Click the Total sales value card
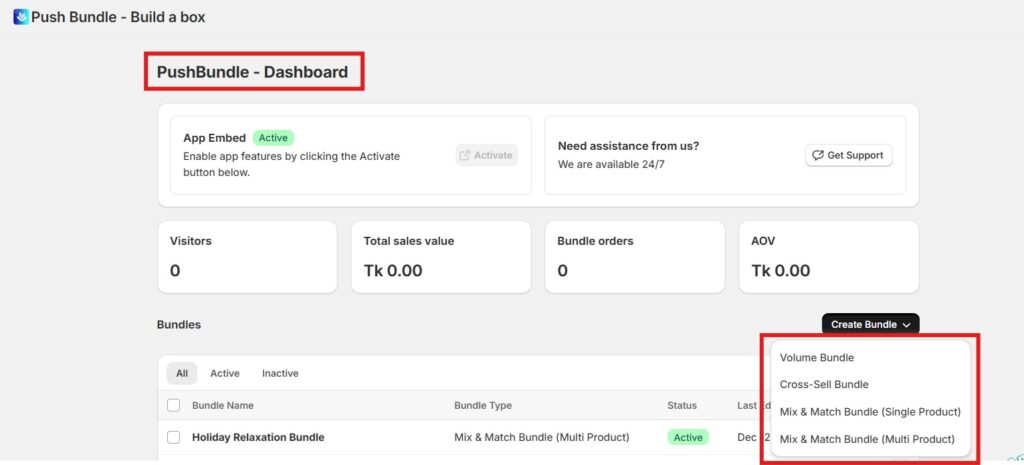Screen dimensions: 1024x465 click(x=441, y=257)
